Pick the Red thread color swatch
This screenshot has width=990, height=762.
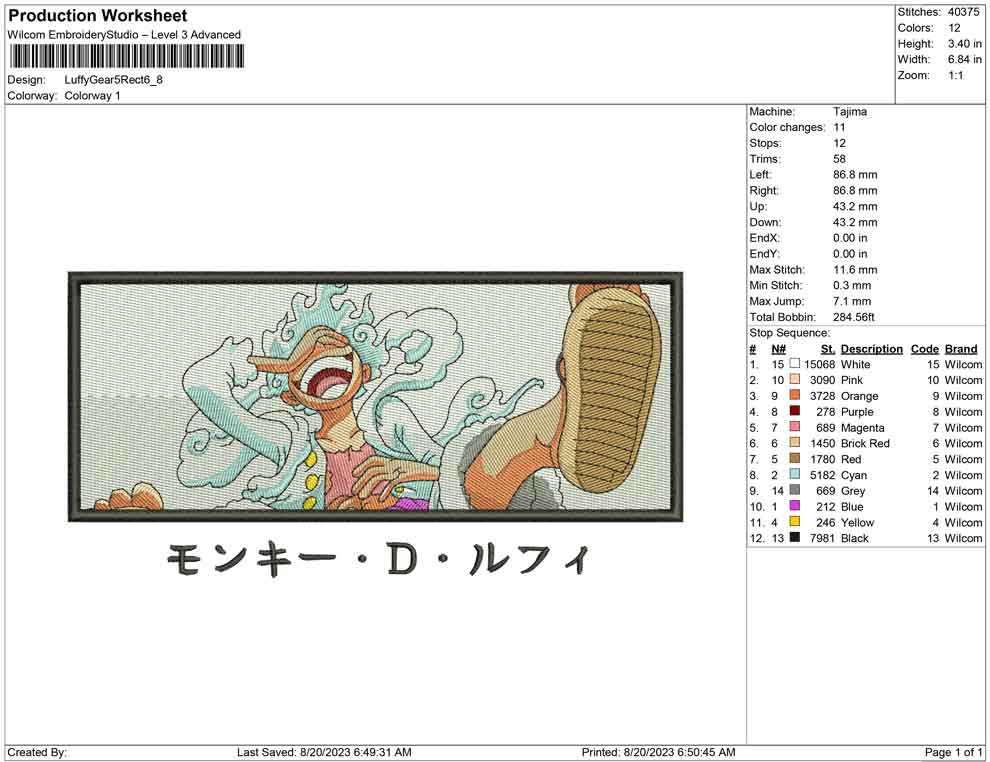click(794, 458)
